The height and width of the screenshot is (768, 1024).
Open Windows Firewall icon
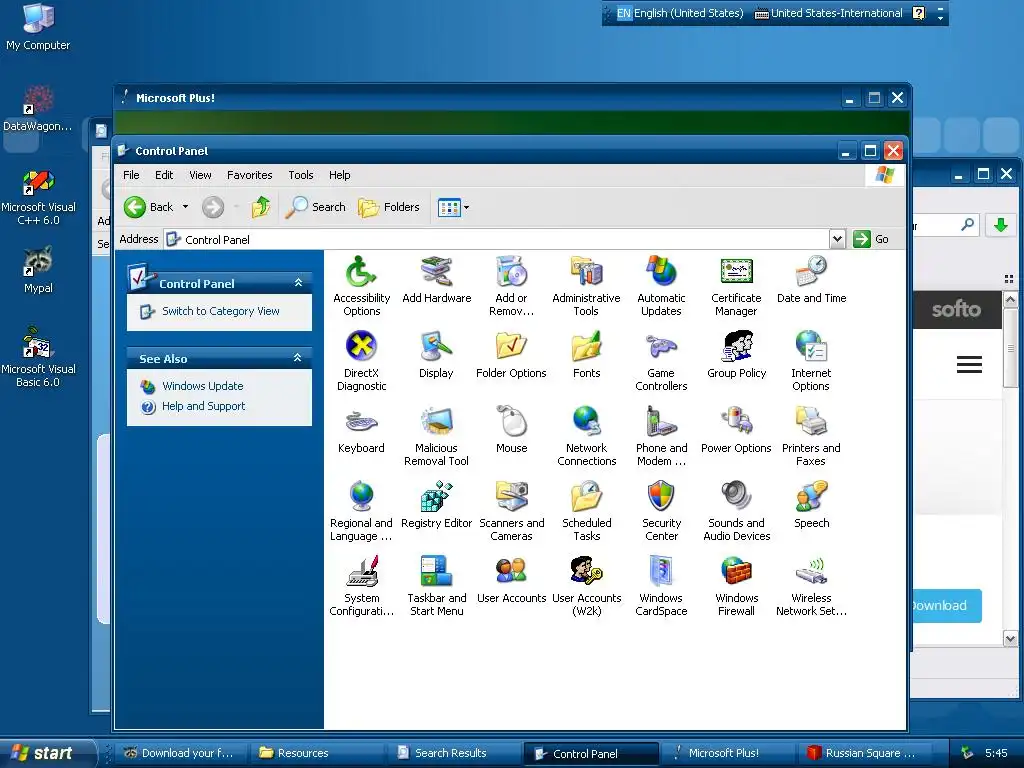tap(736, 573)
